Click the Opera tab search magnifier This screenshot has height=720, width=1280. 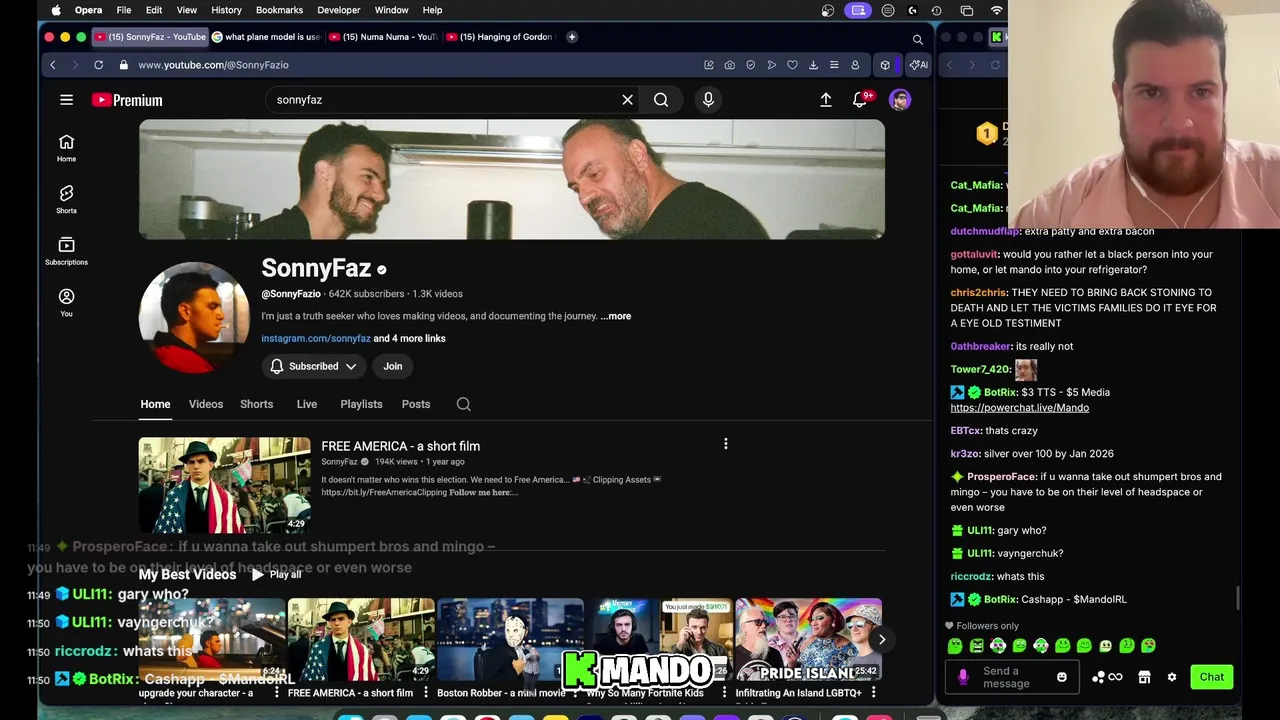[x=917, y=39]
